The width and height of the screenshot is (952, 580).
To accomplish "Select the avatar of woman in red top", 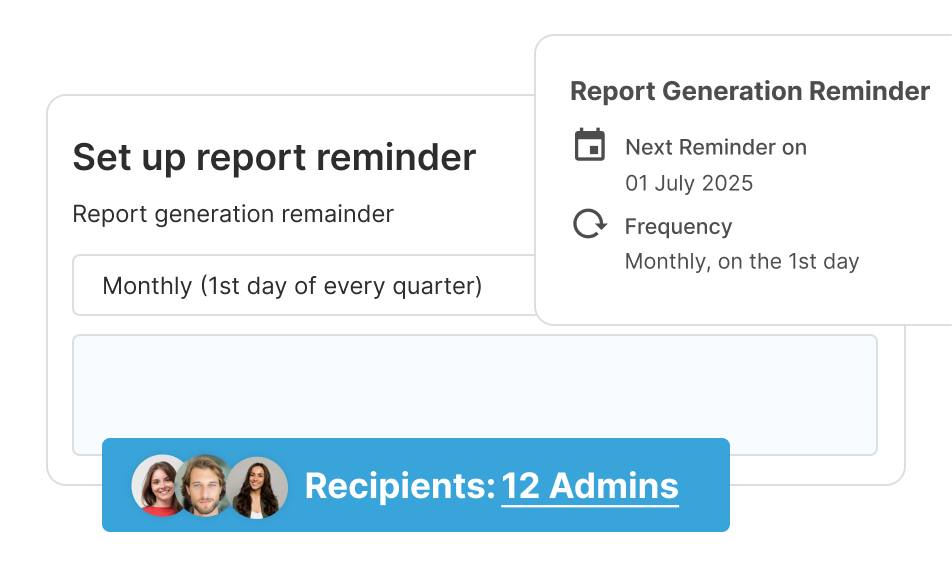I will [x=157, y=485].
